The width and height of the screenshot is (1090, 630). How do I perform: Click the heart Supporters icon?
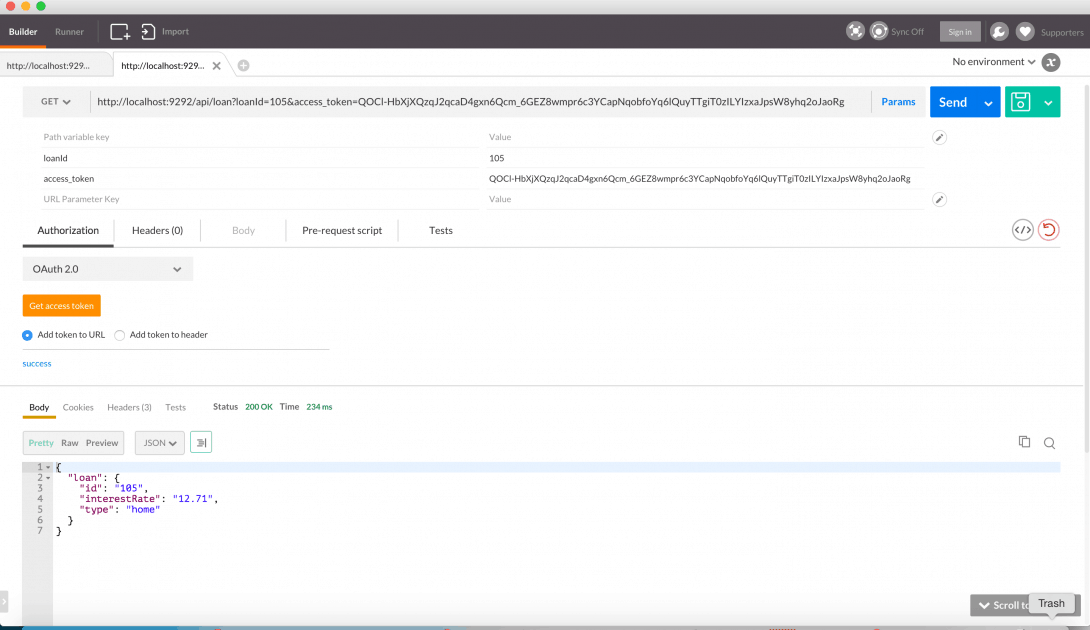pyautogui.click(x=1025, y=32)
